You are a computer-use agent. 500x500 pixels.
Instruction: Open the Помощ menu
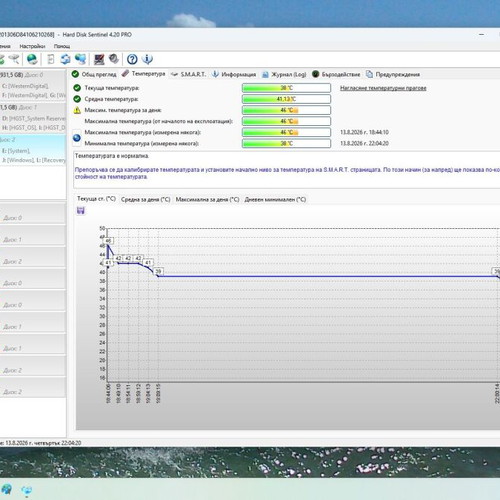coord(62,46)
